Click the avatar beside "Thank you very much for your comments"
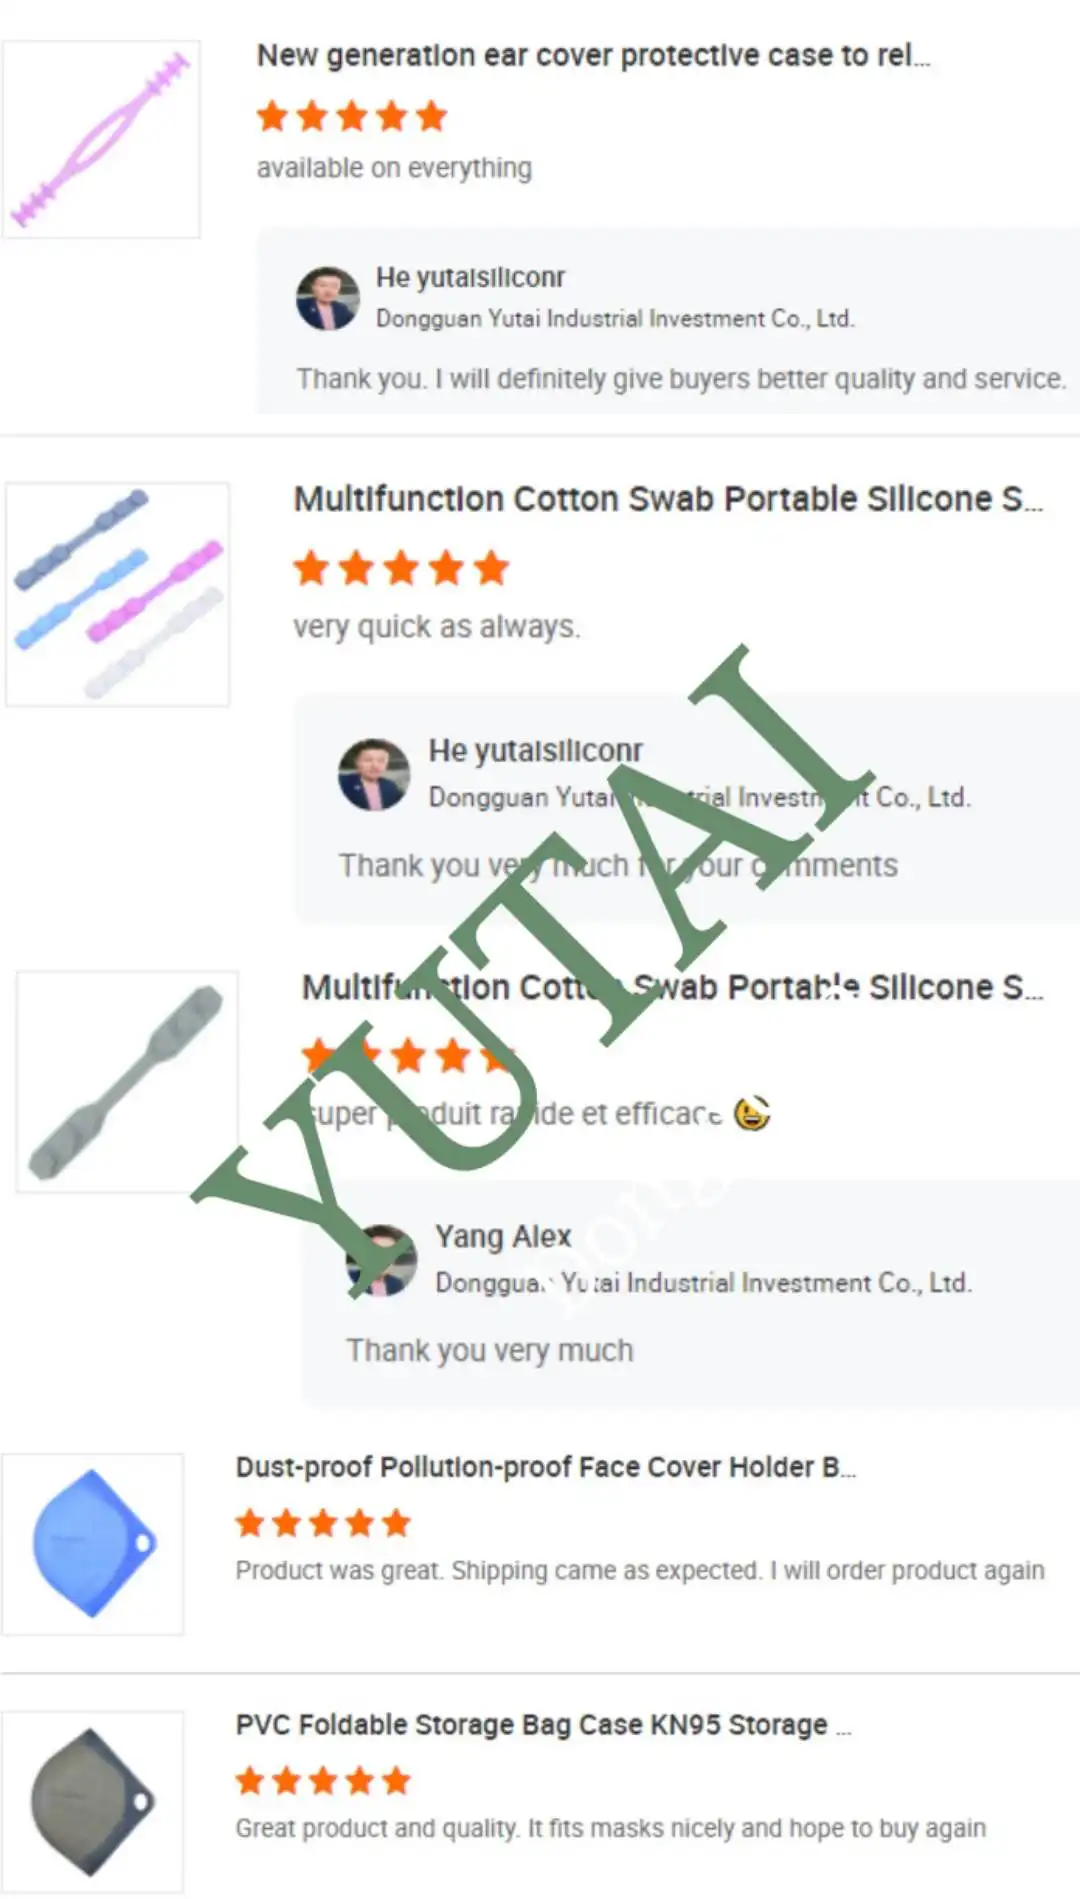Image resolution: width=1080 pixels, height=1899 pixels. (x=374, y=775)
